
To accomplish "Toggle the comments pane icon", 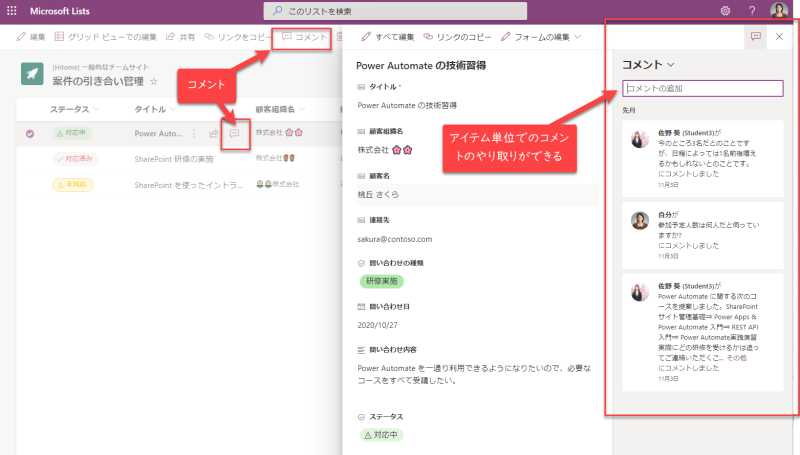I will tap(756, 36).
